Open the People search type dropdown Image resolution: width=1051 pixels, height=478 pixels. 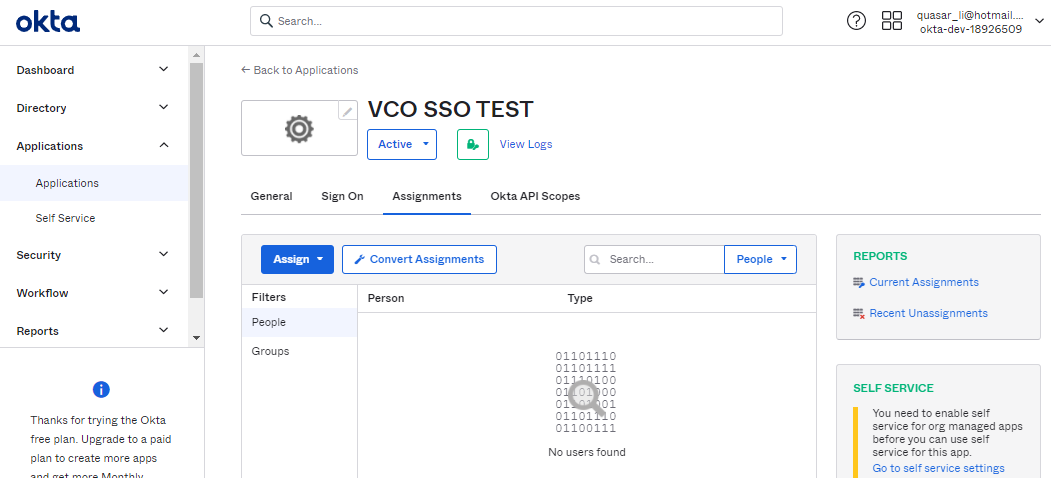tap(760, 259)
